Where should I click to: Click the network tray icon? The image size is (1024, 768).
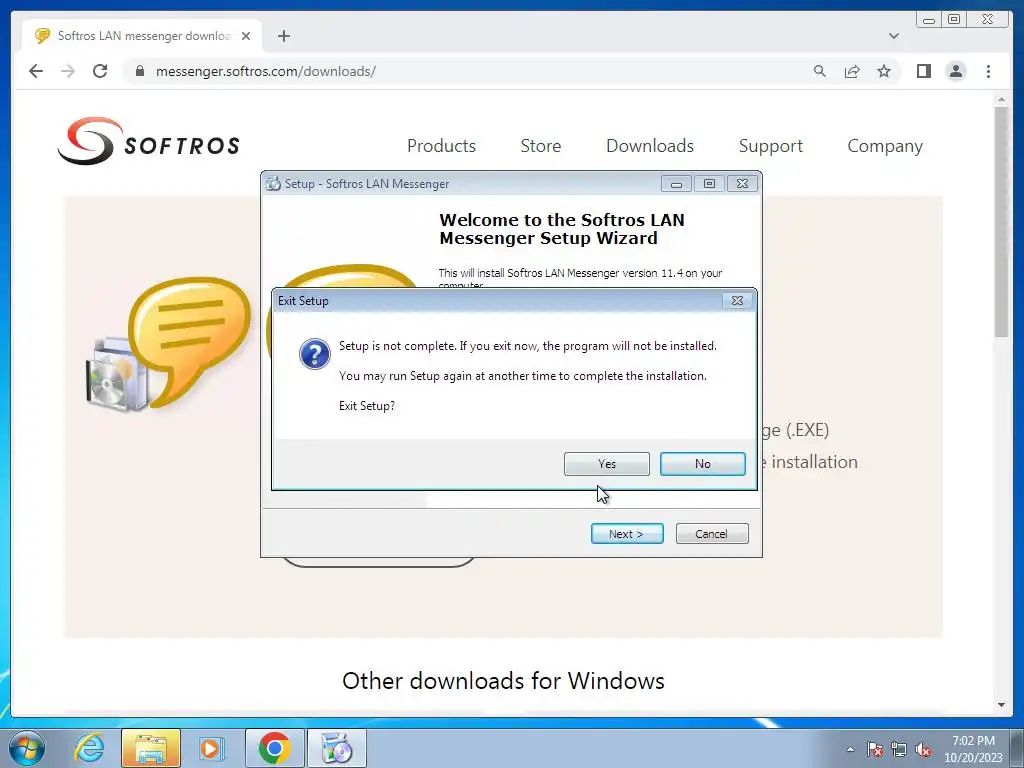[x=899, y=749]
